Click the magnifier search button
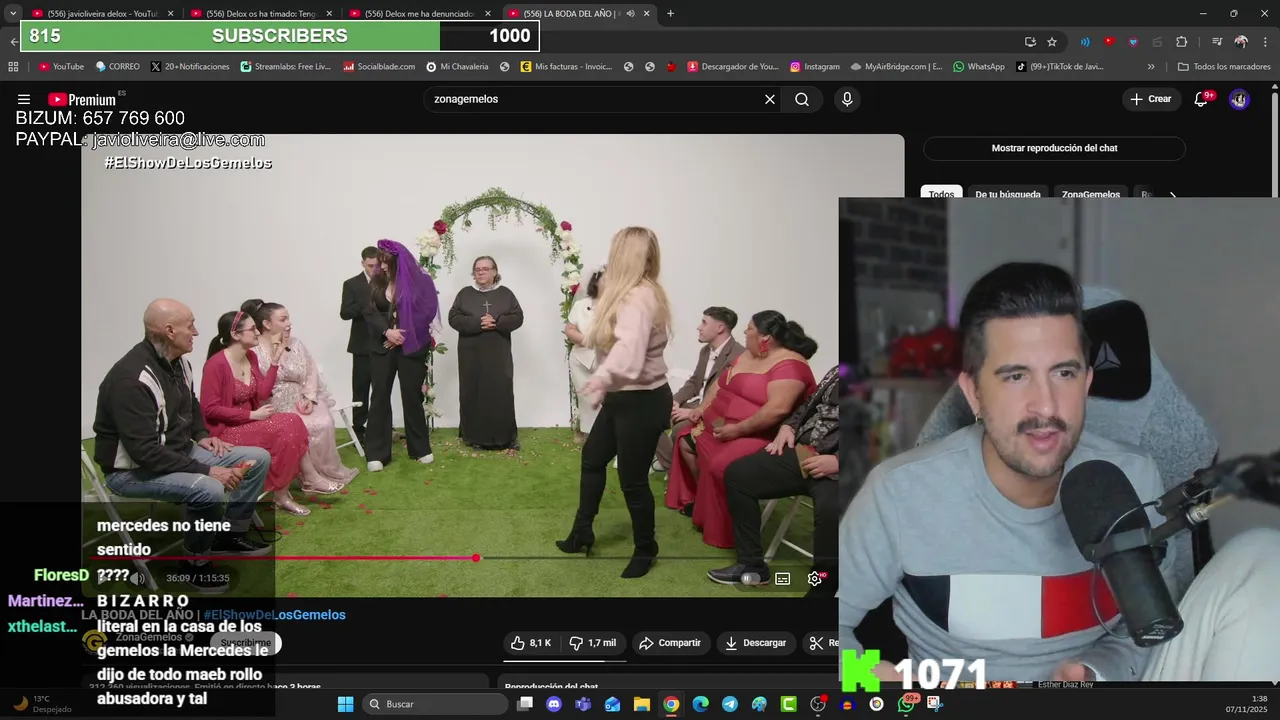1280x720 pixels. [802, 99]
